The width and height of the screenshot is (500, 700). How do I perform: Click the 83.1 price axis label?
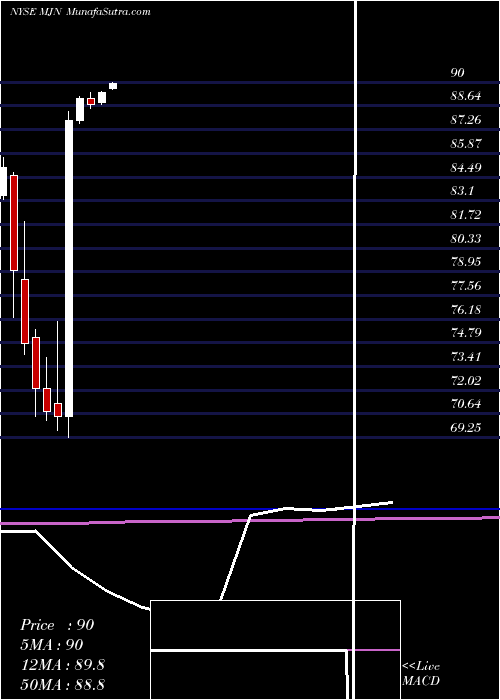(x=462, y=191)
